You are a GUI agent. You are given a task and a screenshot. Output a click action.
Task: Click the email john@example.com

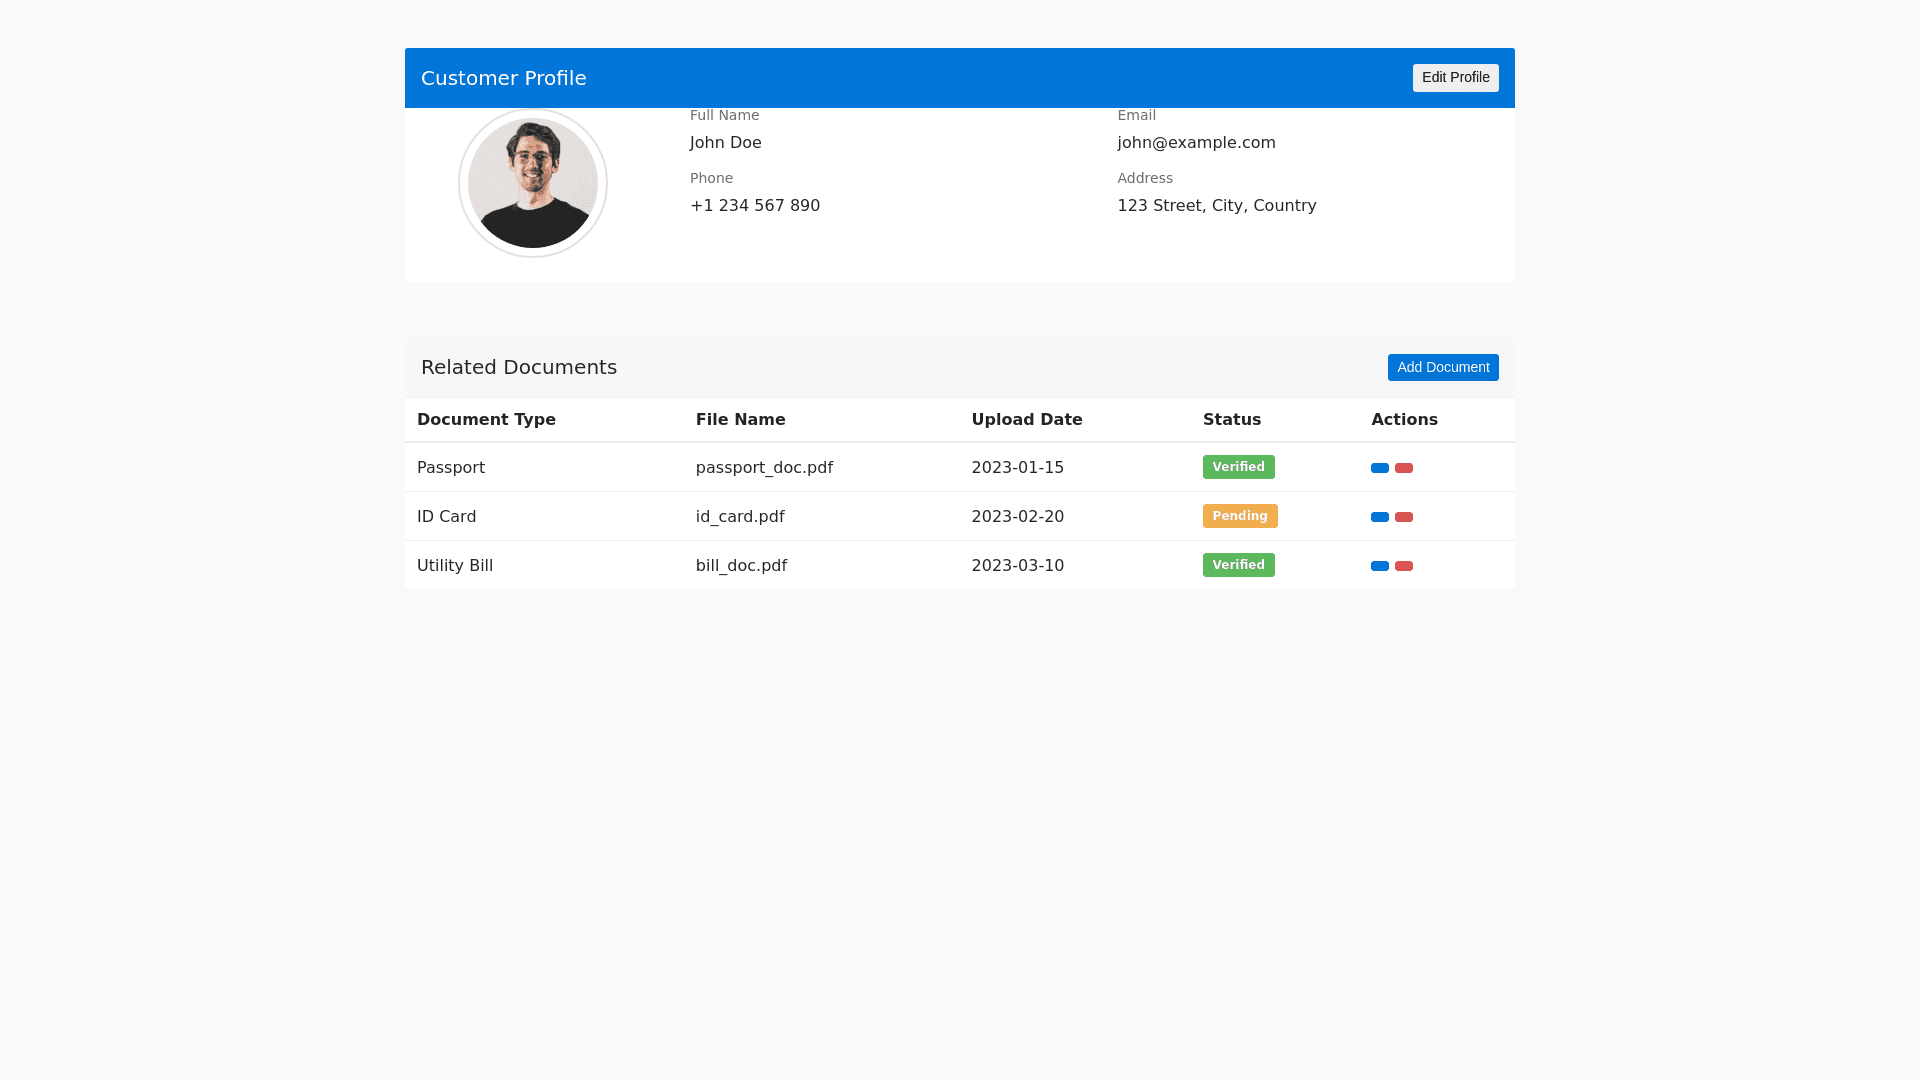pyautogui.click(x=1196, y=143)
